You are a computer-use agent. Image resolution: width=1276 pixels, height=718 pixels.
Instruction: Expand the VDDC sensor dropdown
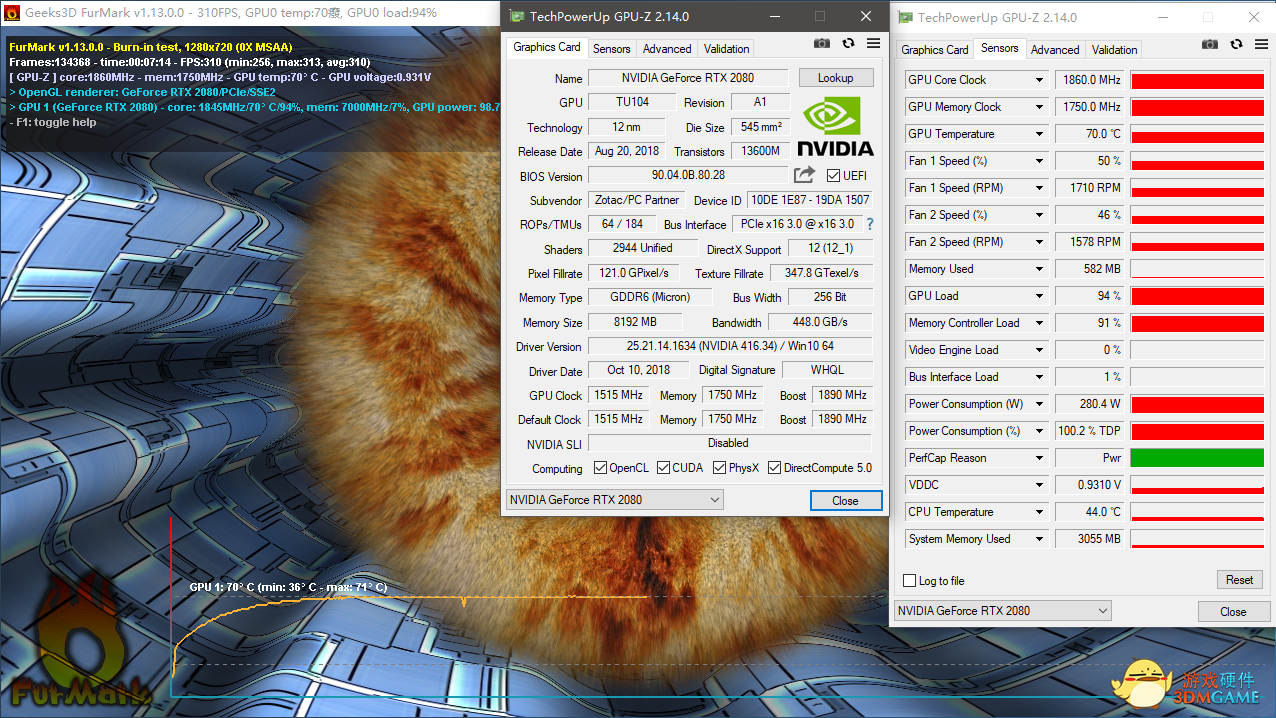(1039, 485)
